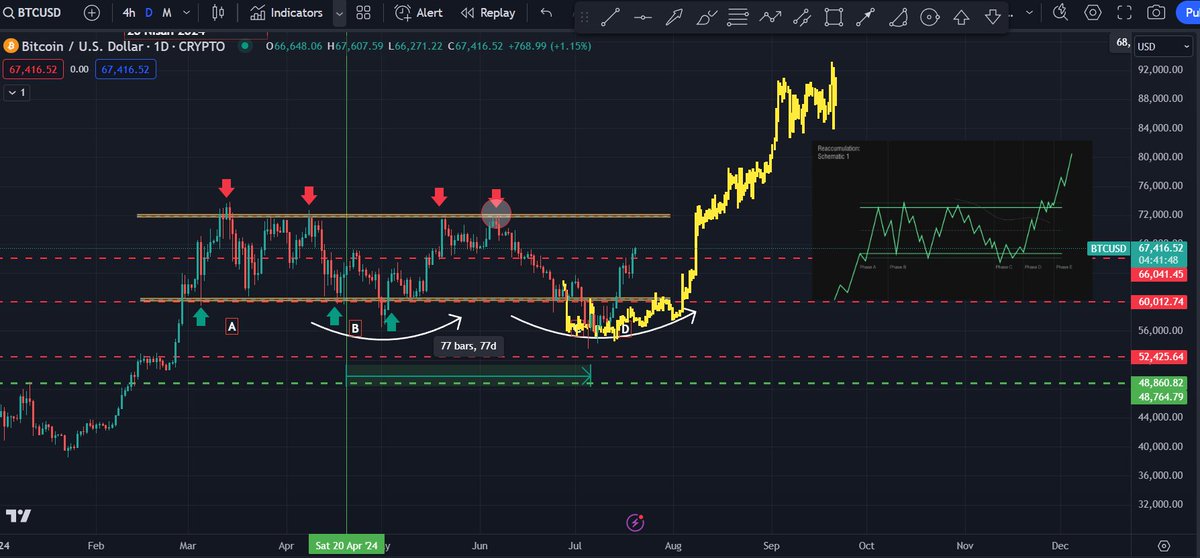This screenshot has height=558, width=1200.
Task: Open time axis settings gear
Action: pos(1163,546)
